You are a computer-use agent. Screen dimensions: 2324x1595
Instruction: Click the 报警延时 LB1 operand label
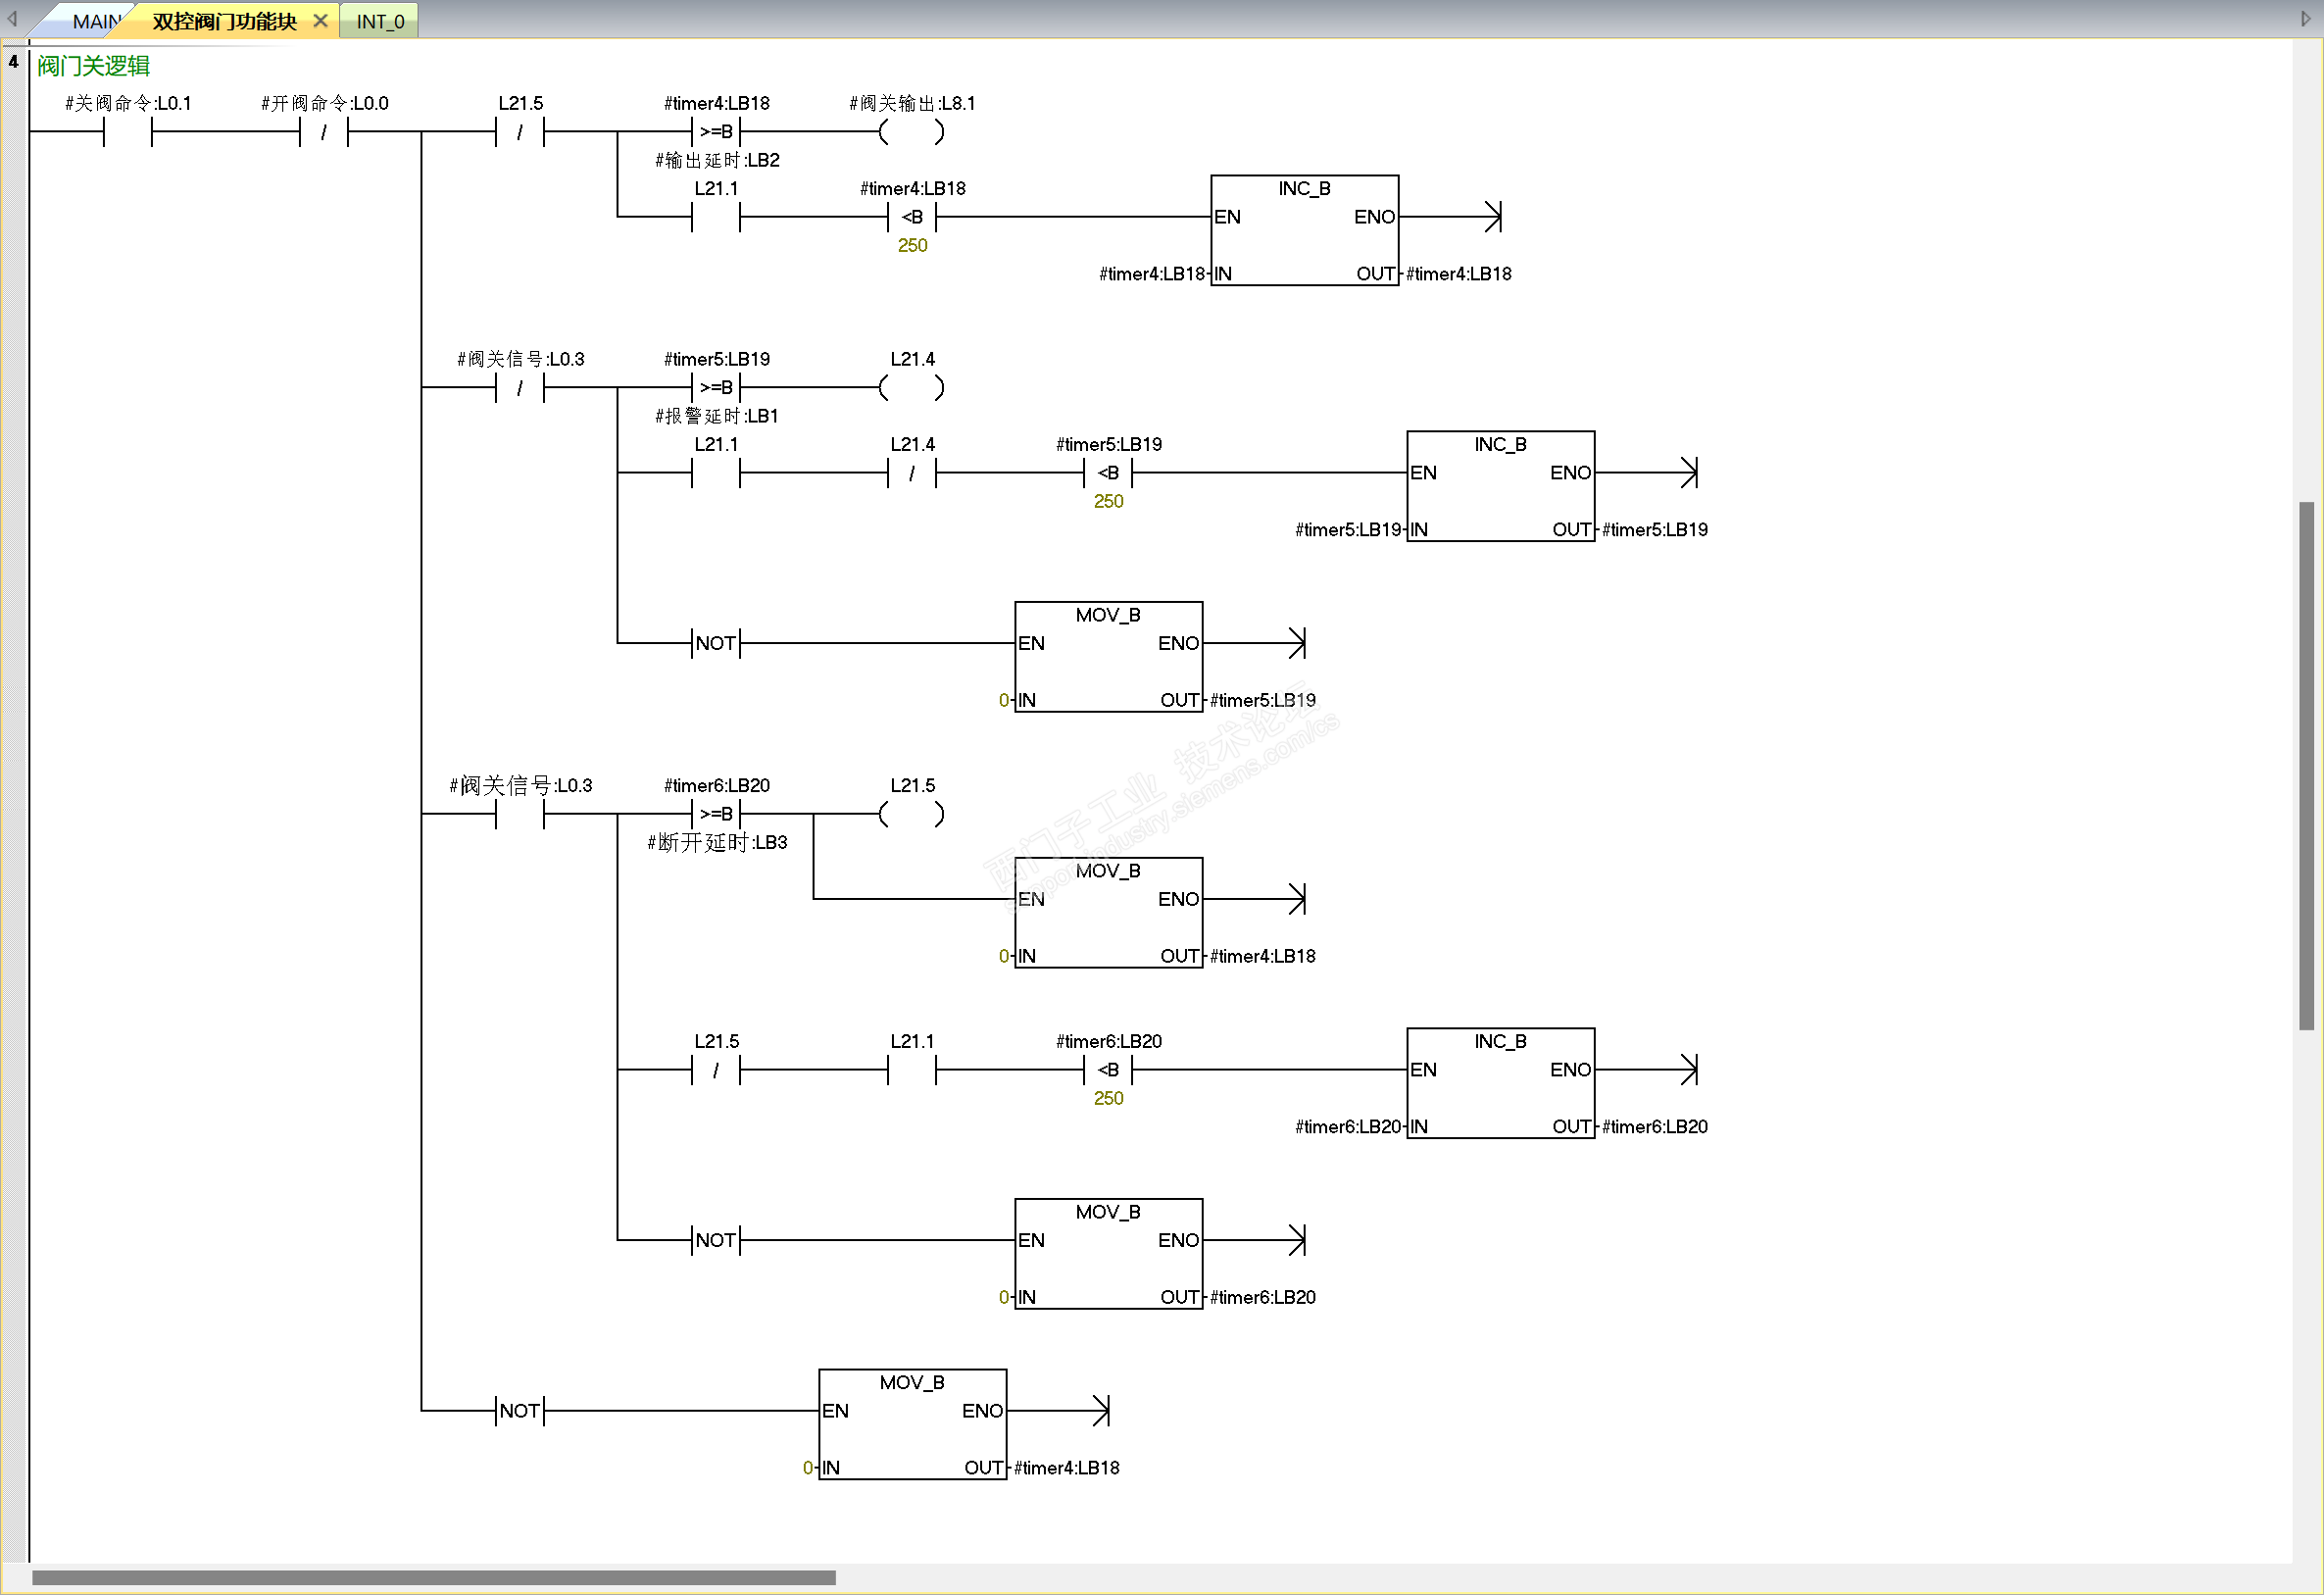[x=717, y=416]
